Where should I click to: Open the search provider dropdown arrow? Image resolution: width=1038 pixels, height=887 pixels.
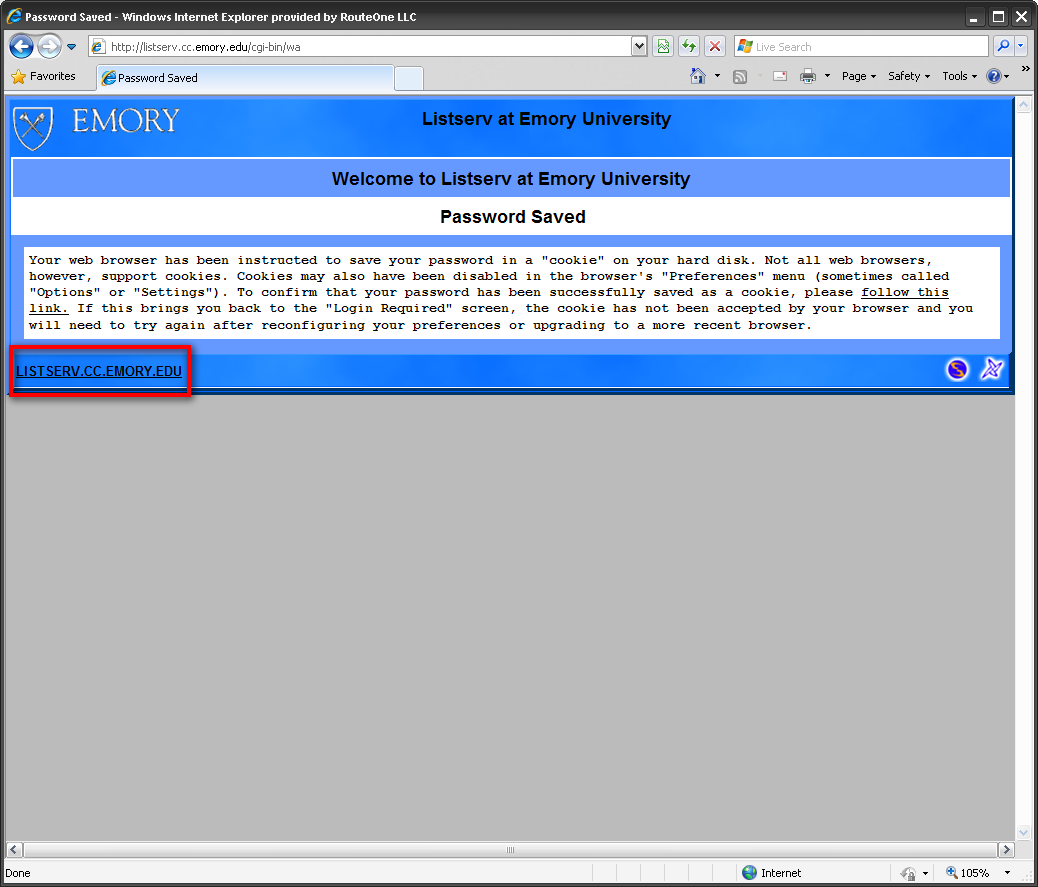click(x=1020, y=46)
